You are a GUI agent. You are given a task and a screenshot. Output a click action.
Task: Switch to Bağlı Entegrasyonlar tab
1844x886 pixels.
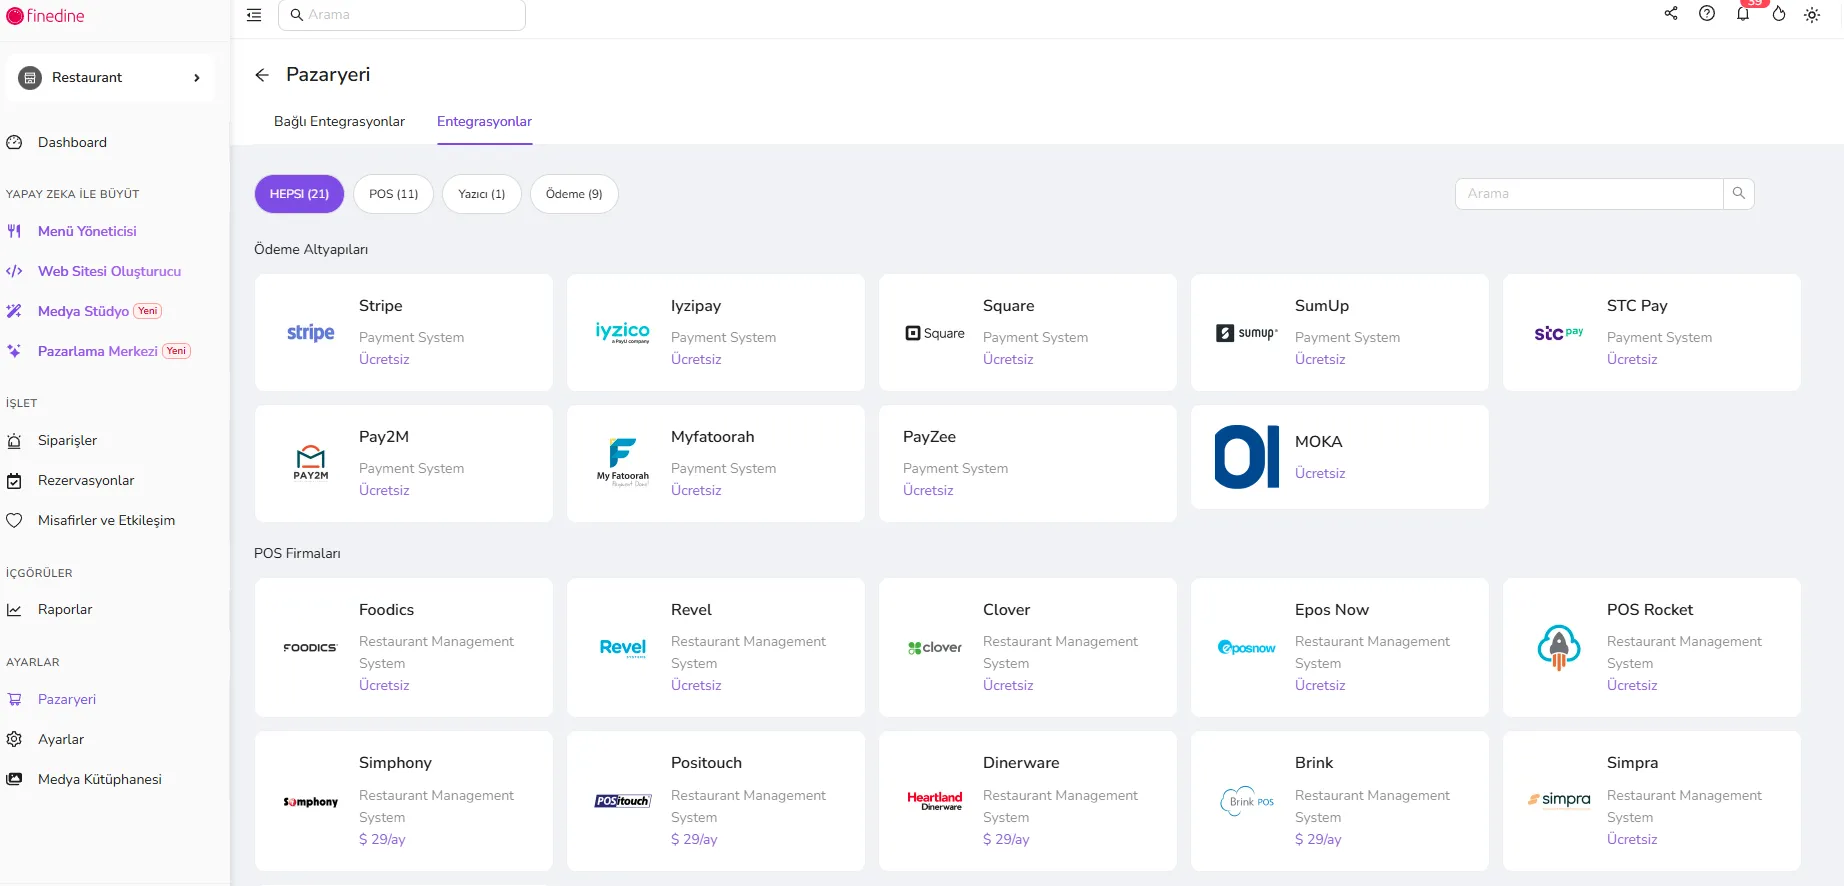[339, 122]
